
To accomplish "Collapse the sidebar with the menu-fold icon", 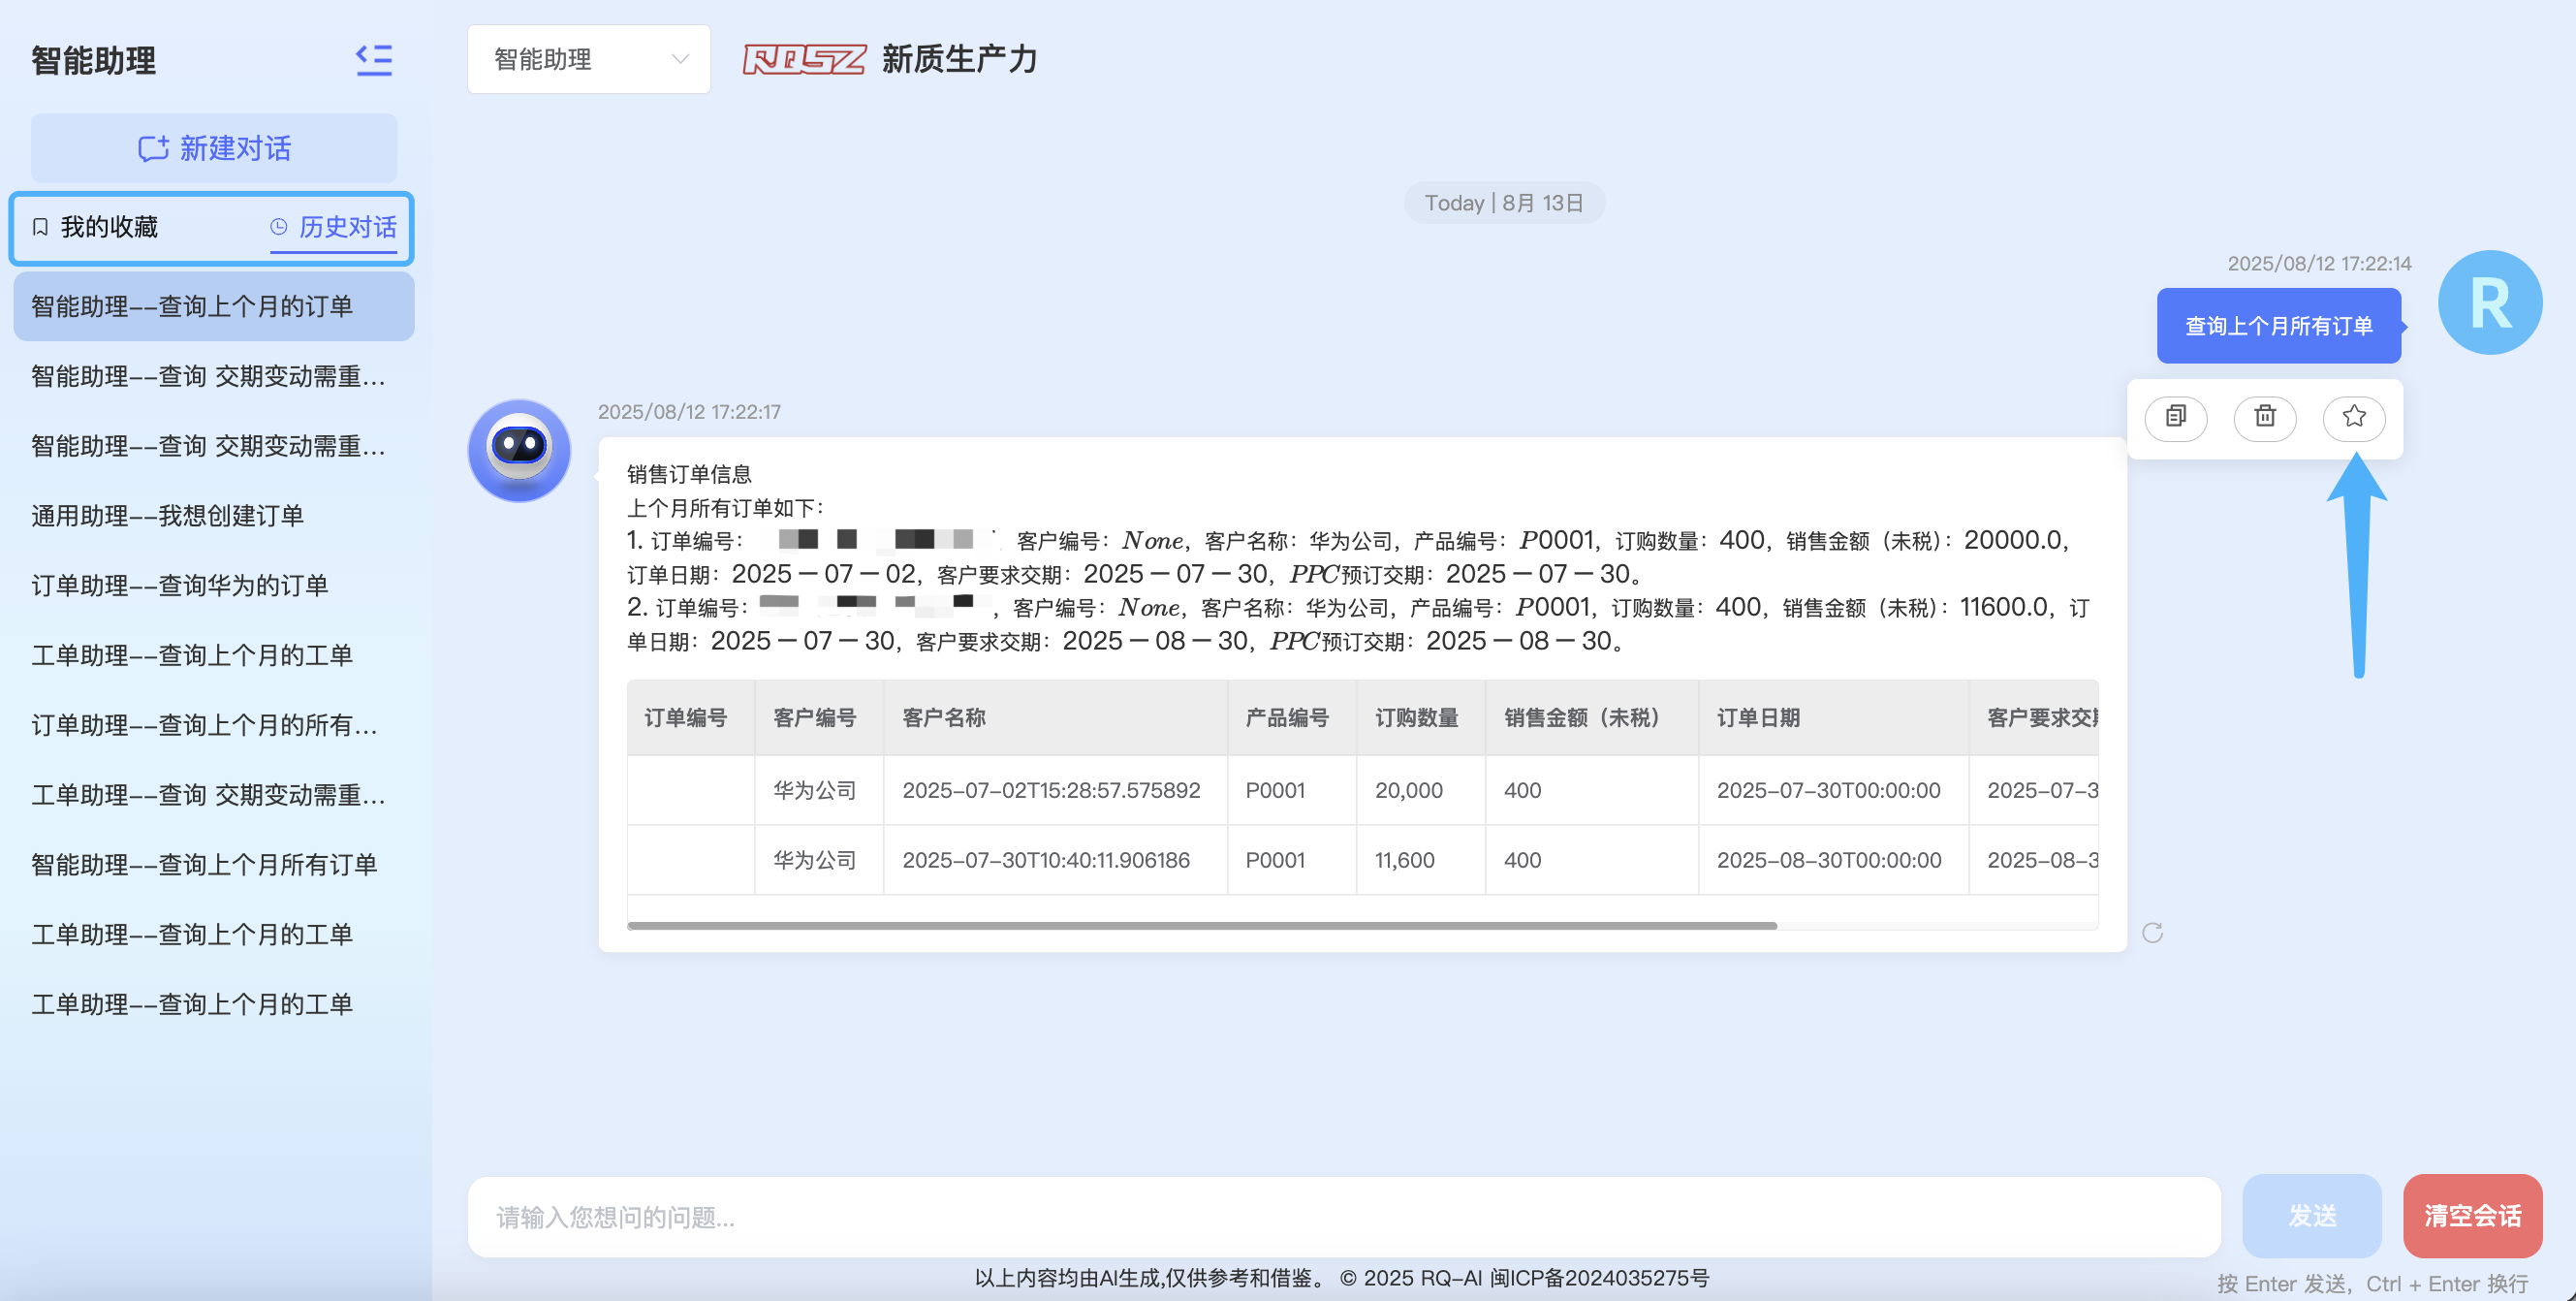I will [x=374, y=60].
